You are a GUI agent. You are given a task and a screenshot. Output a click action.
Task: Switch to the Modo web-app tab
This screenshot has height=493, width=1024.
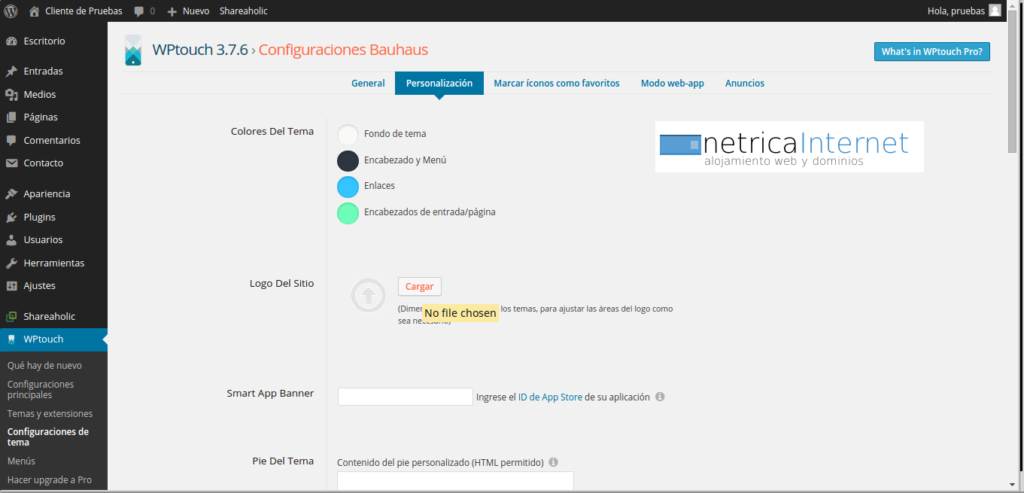[672, 83]
